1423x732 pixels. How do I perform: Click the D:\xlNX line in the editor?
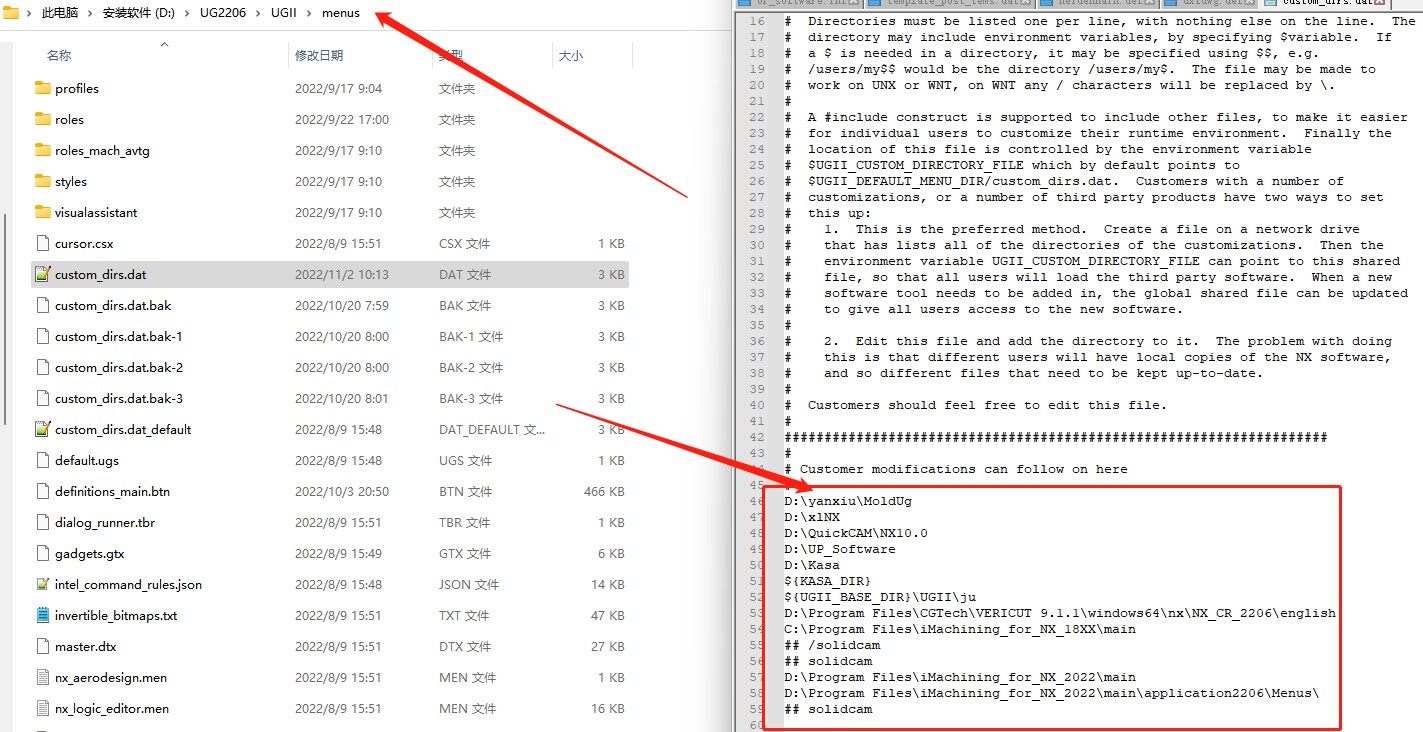pos(812,517)
